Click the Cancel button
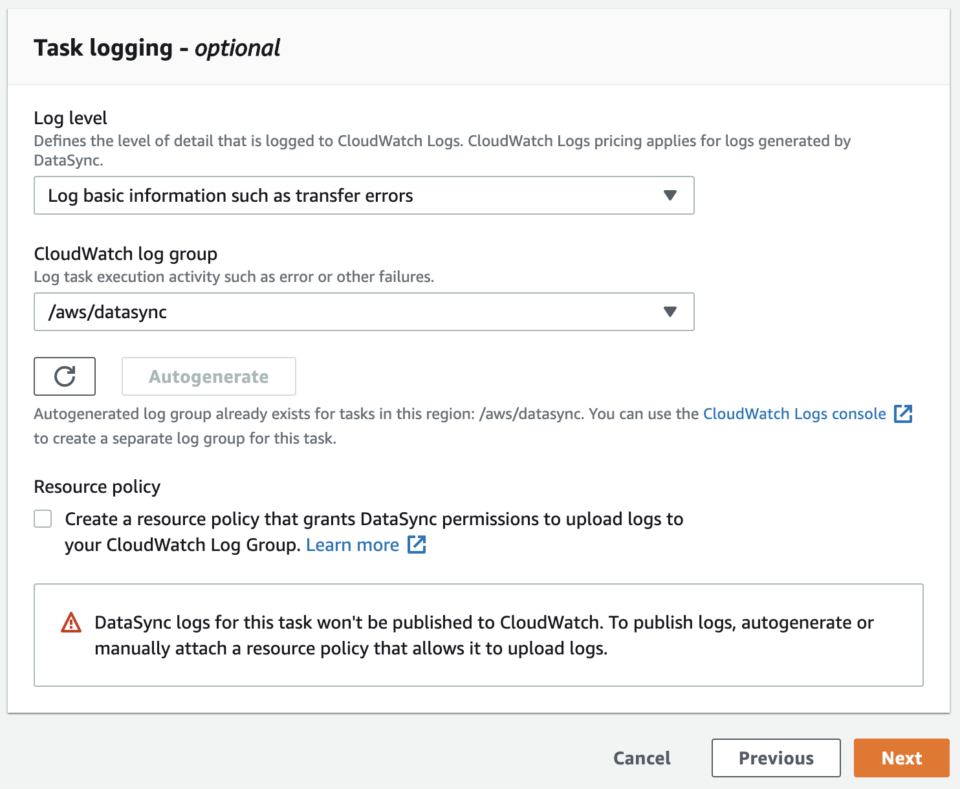The height and width of the screenshot is (789, 960). point(641,758)
